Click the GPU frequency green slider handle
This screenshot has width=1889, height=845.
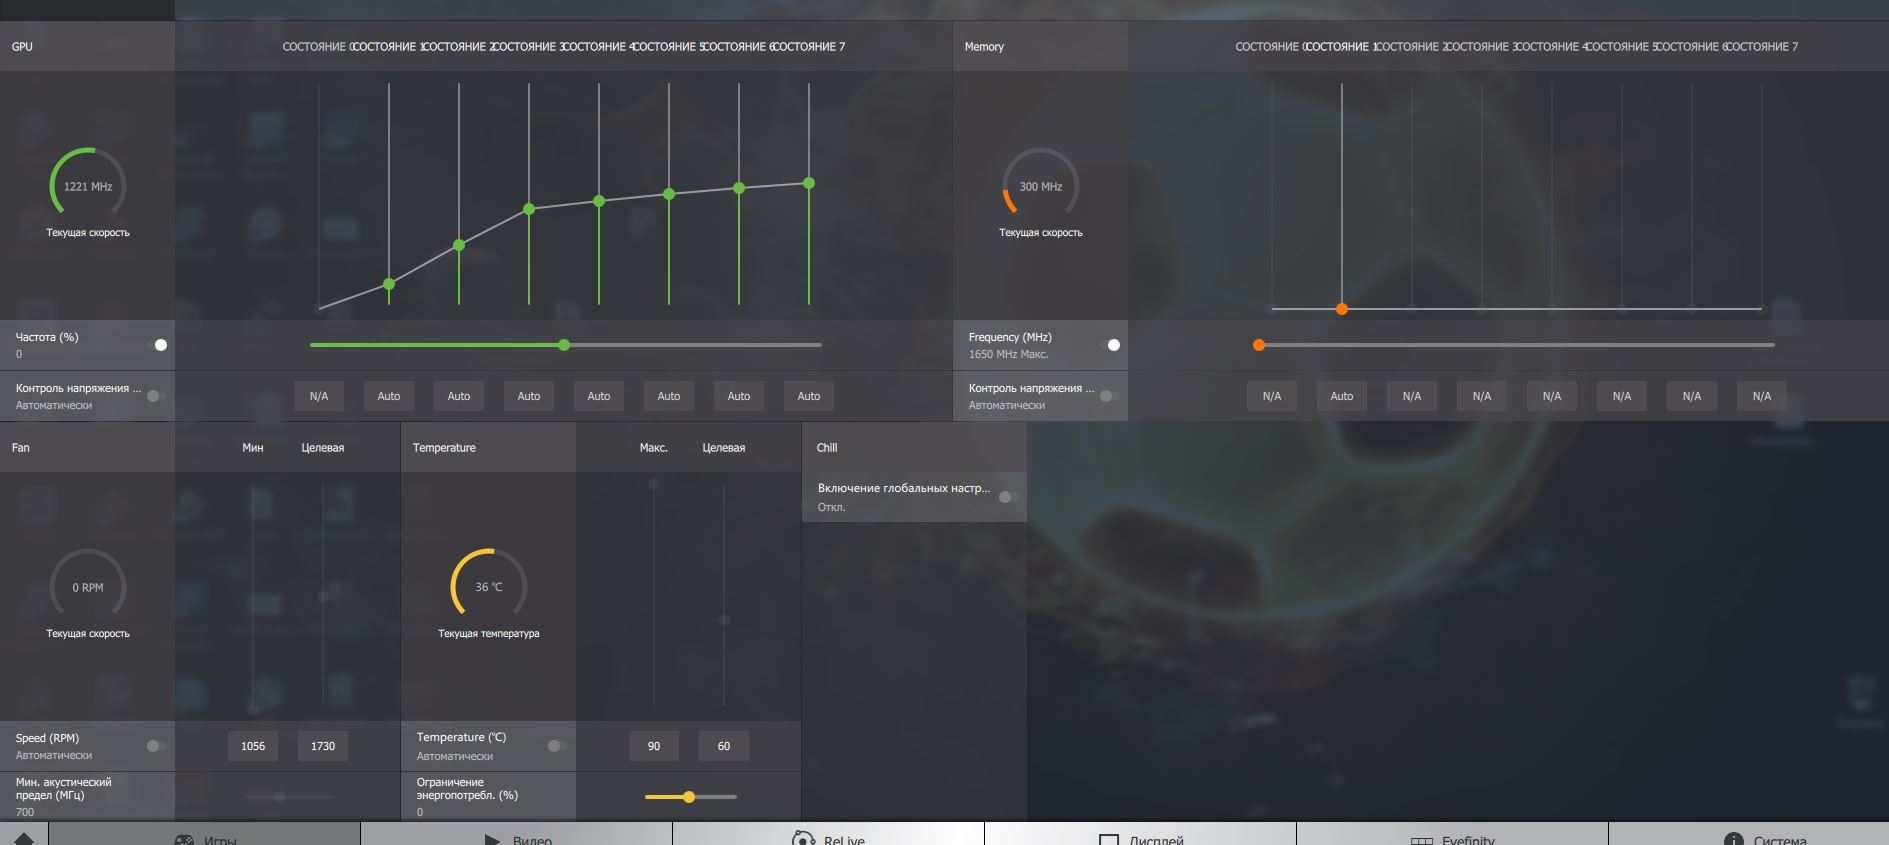point(564,345)
